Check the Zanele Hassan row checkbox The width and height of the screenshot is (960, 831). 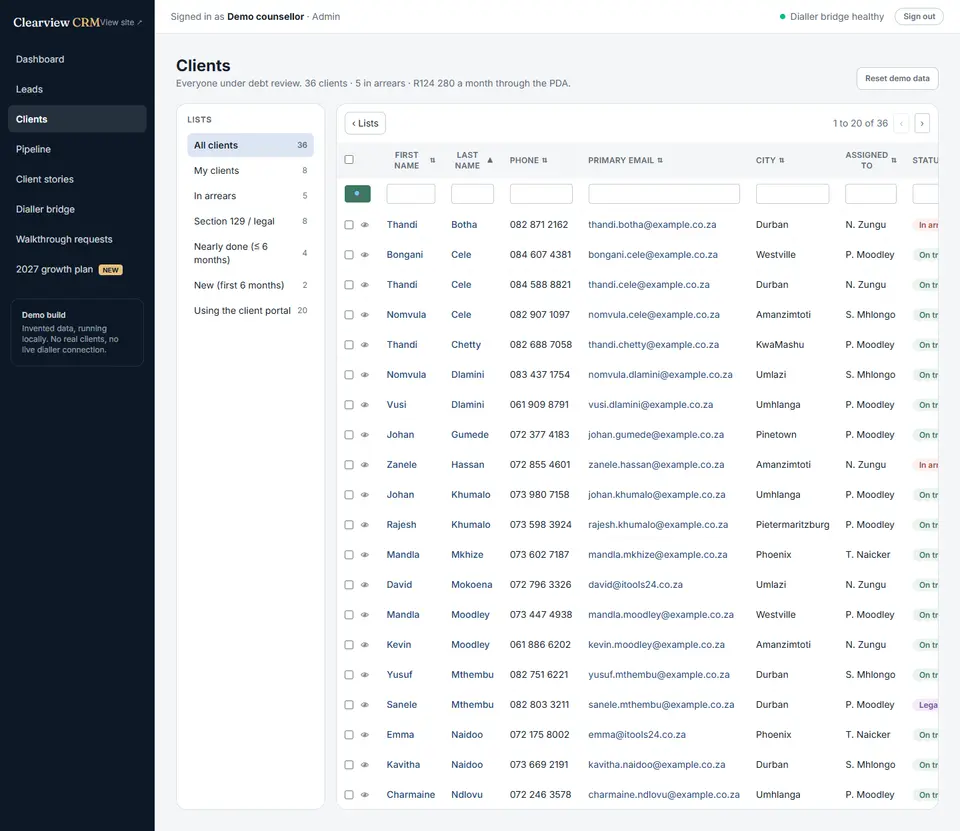[x=349, y=465]
